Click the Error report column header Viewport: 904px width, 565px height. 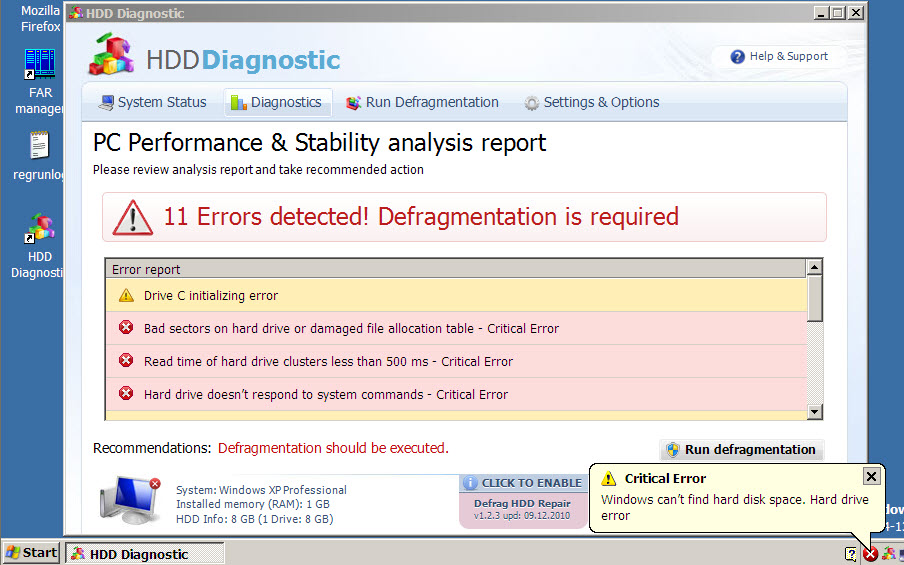pyautogui.click(x=456, y=269)
